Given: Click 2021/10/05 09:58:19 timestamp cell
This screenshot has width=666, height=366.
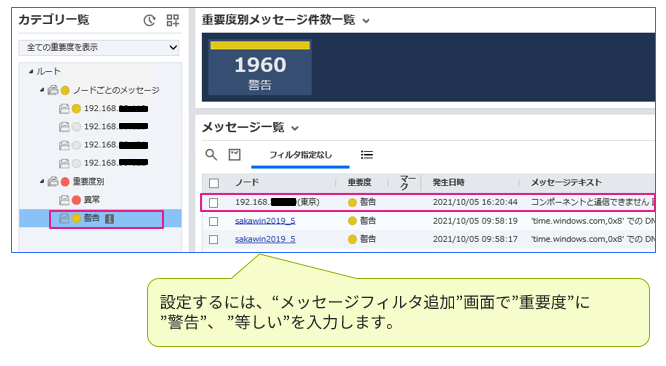Looking at the screenshot, I should pos(475,221).
